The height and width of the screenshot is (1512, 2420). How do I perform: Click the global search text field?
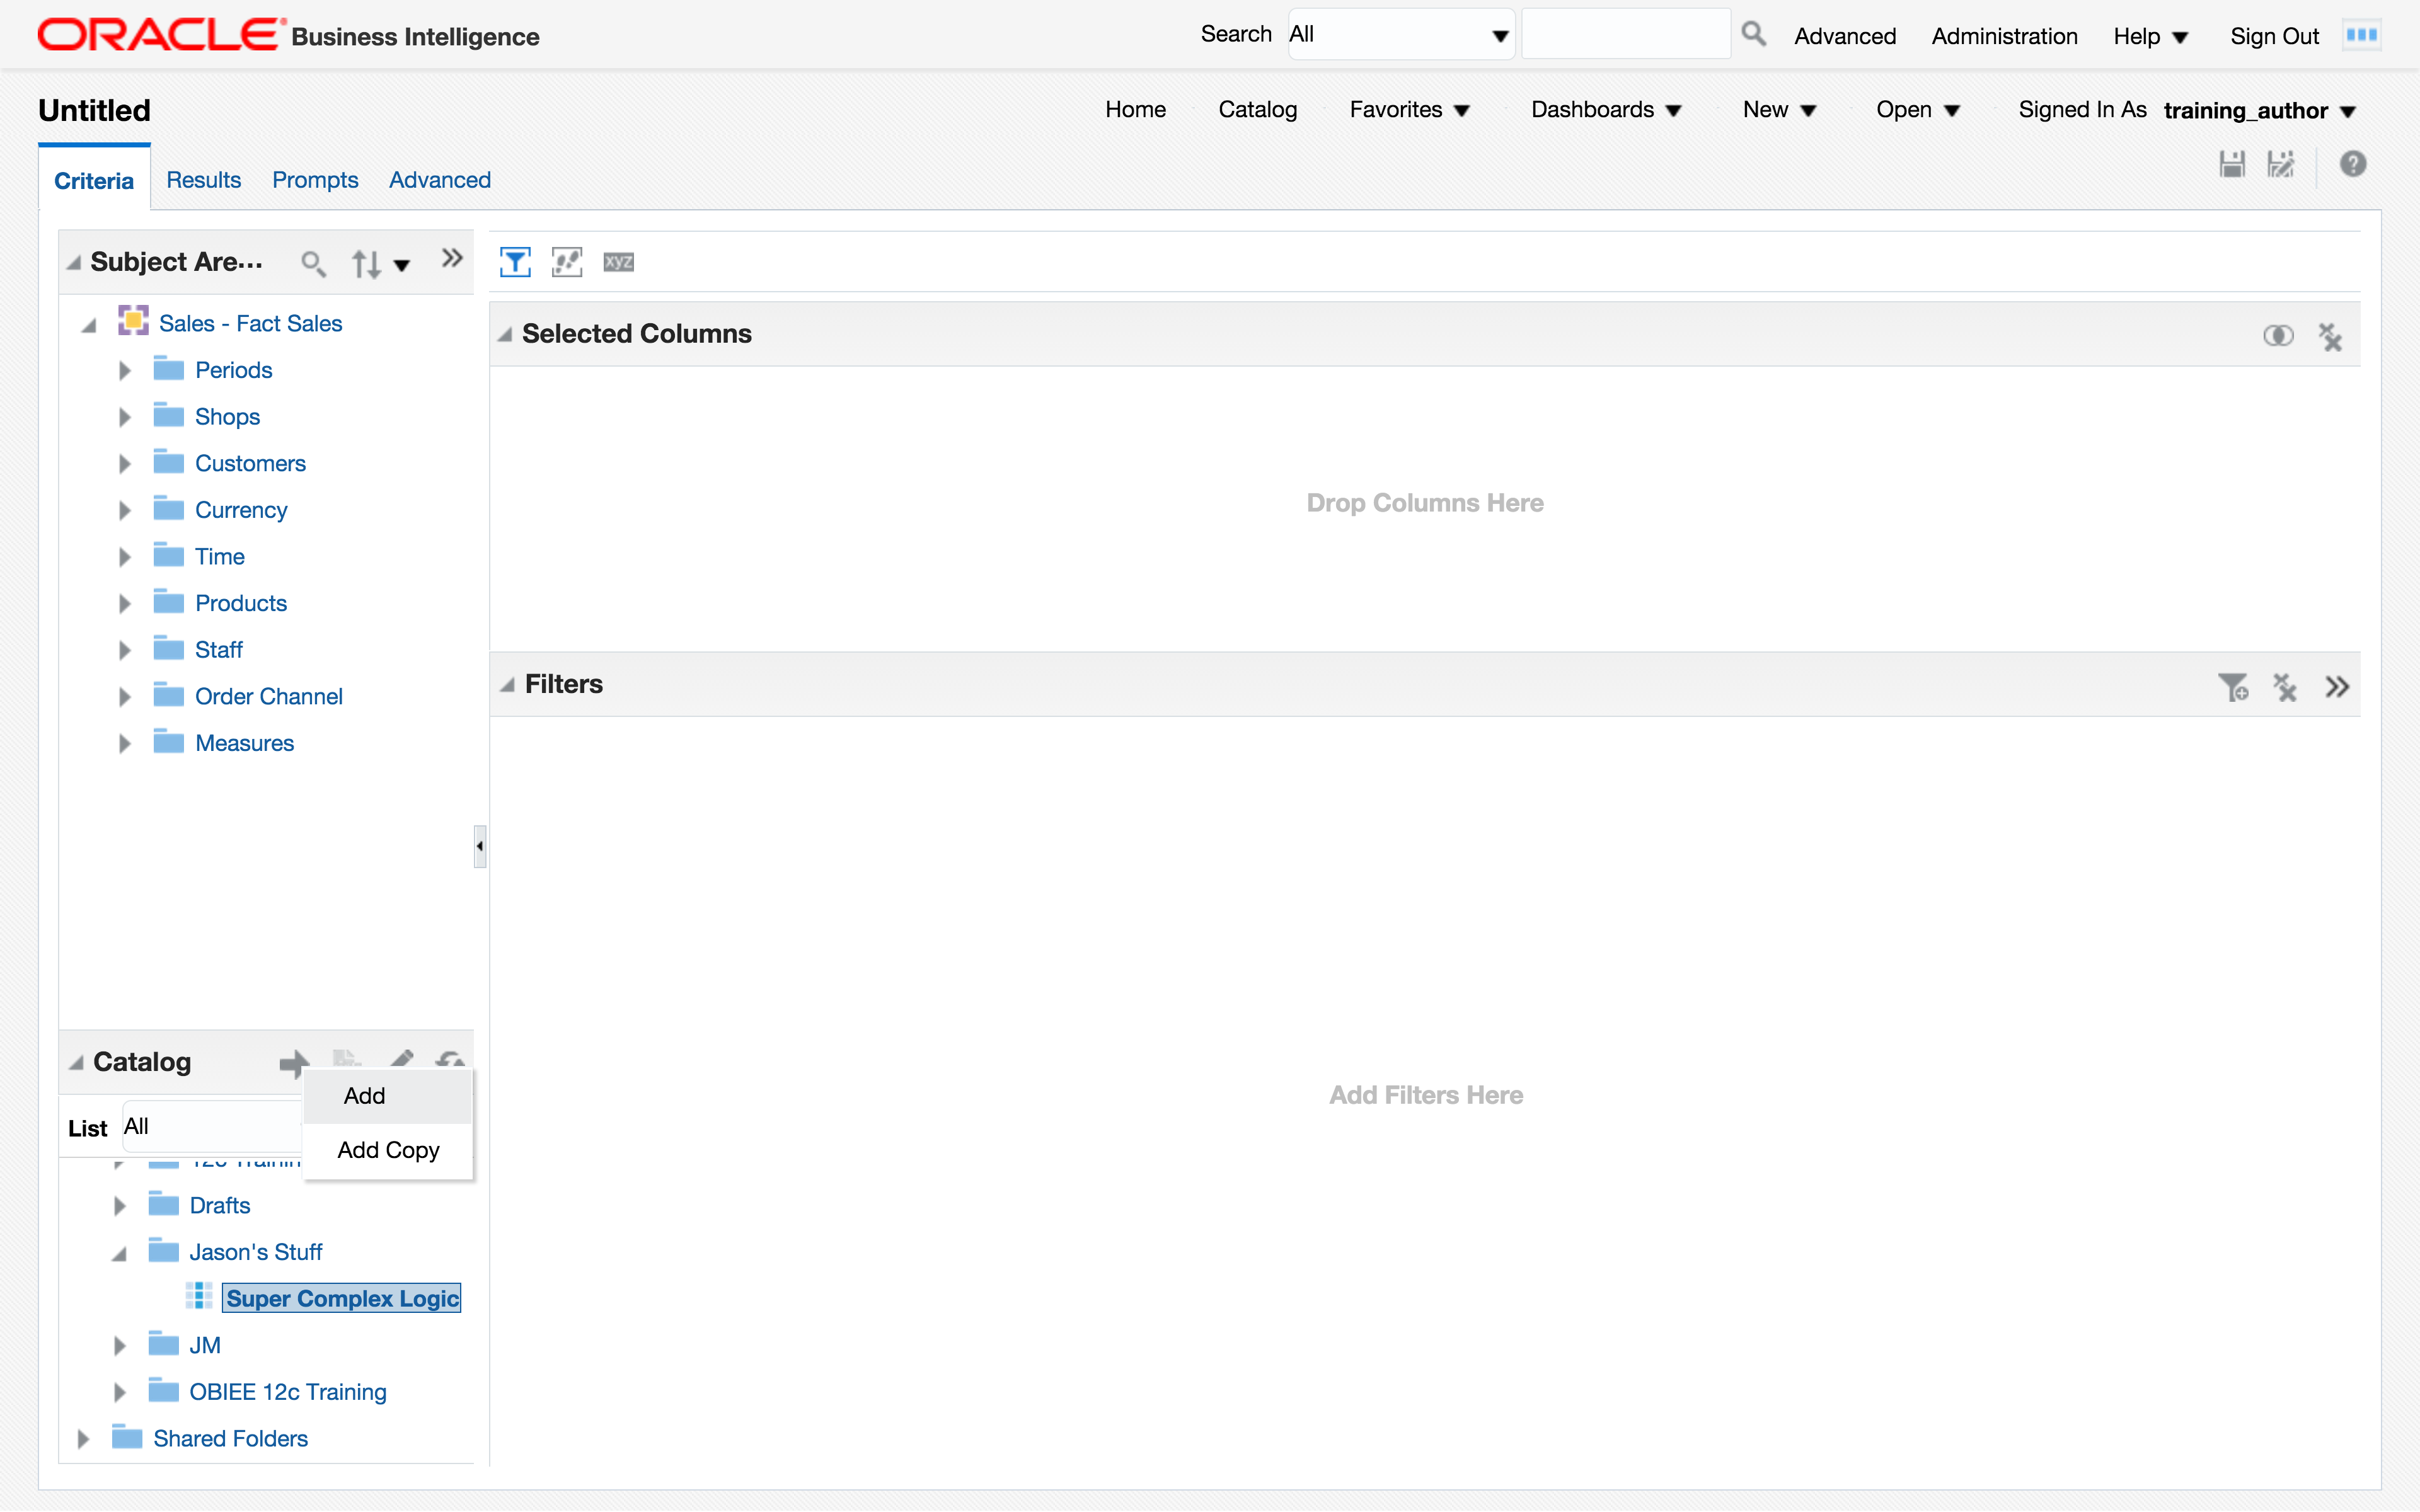(1626, 35)
